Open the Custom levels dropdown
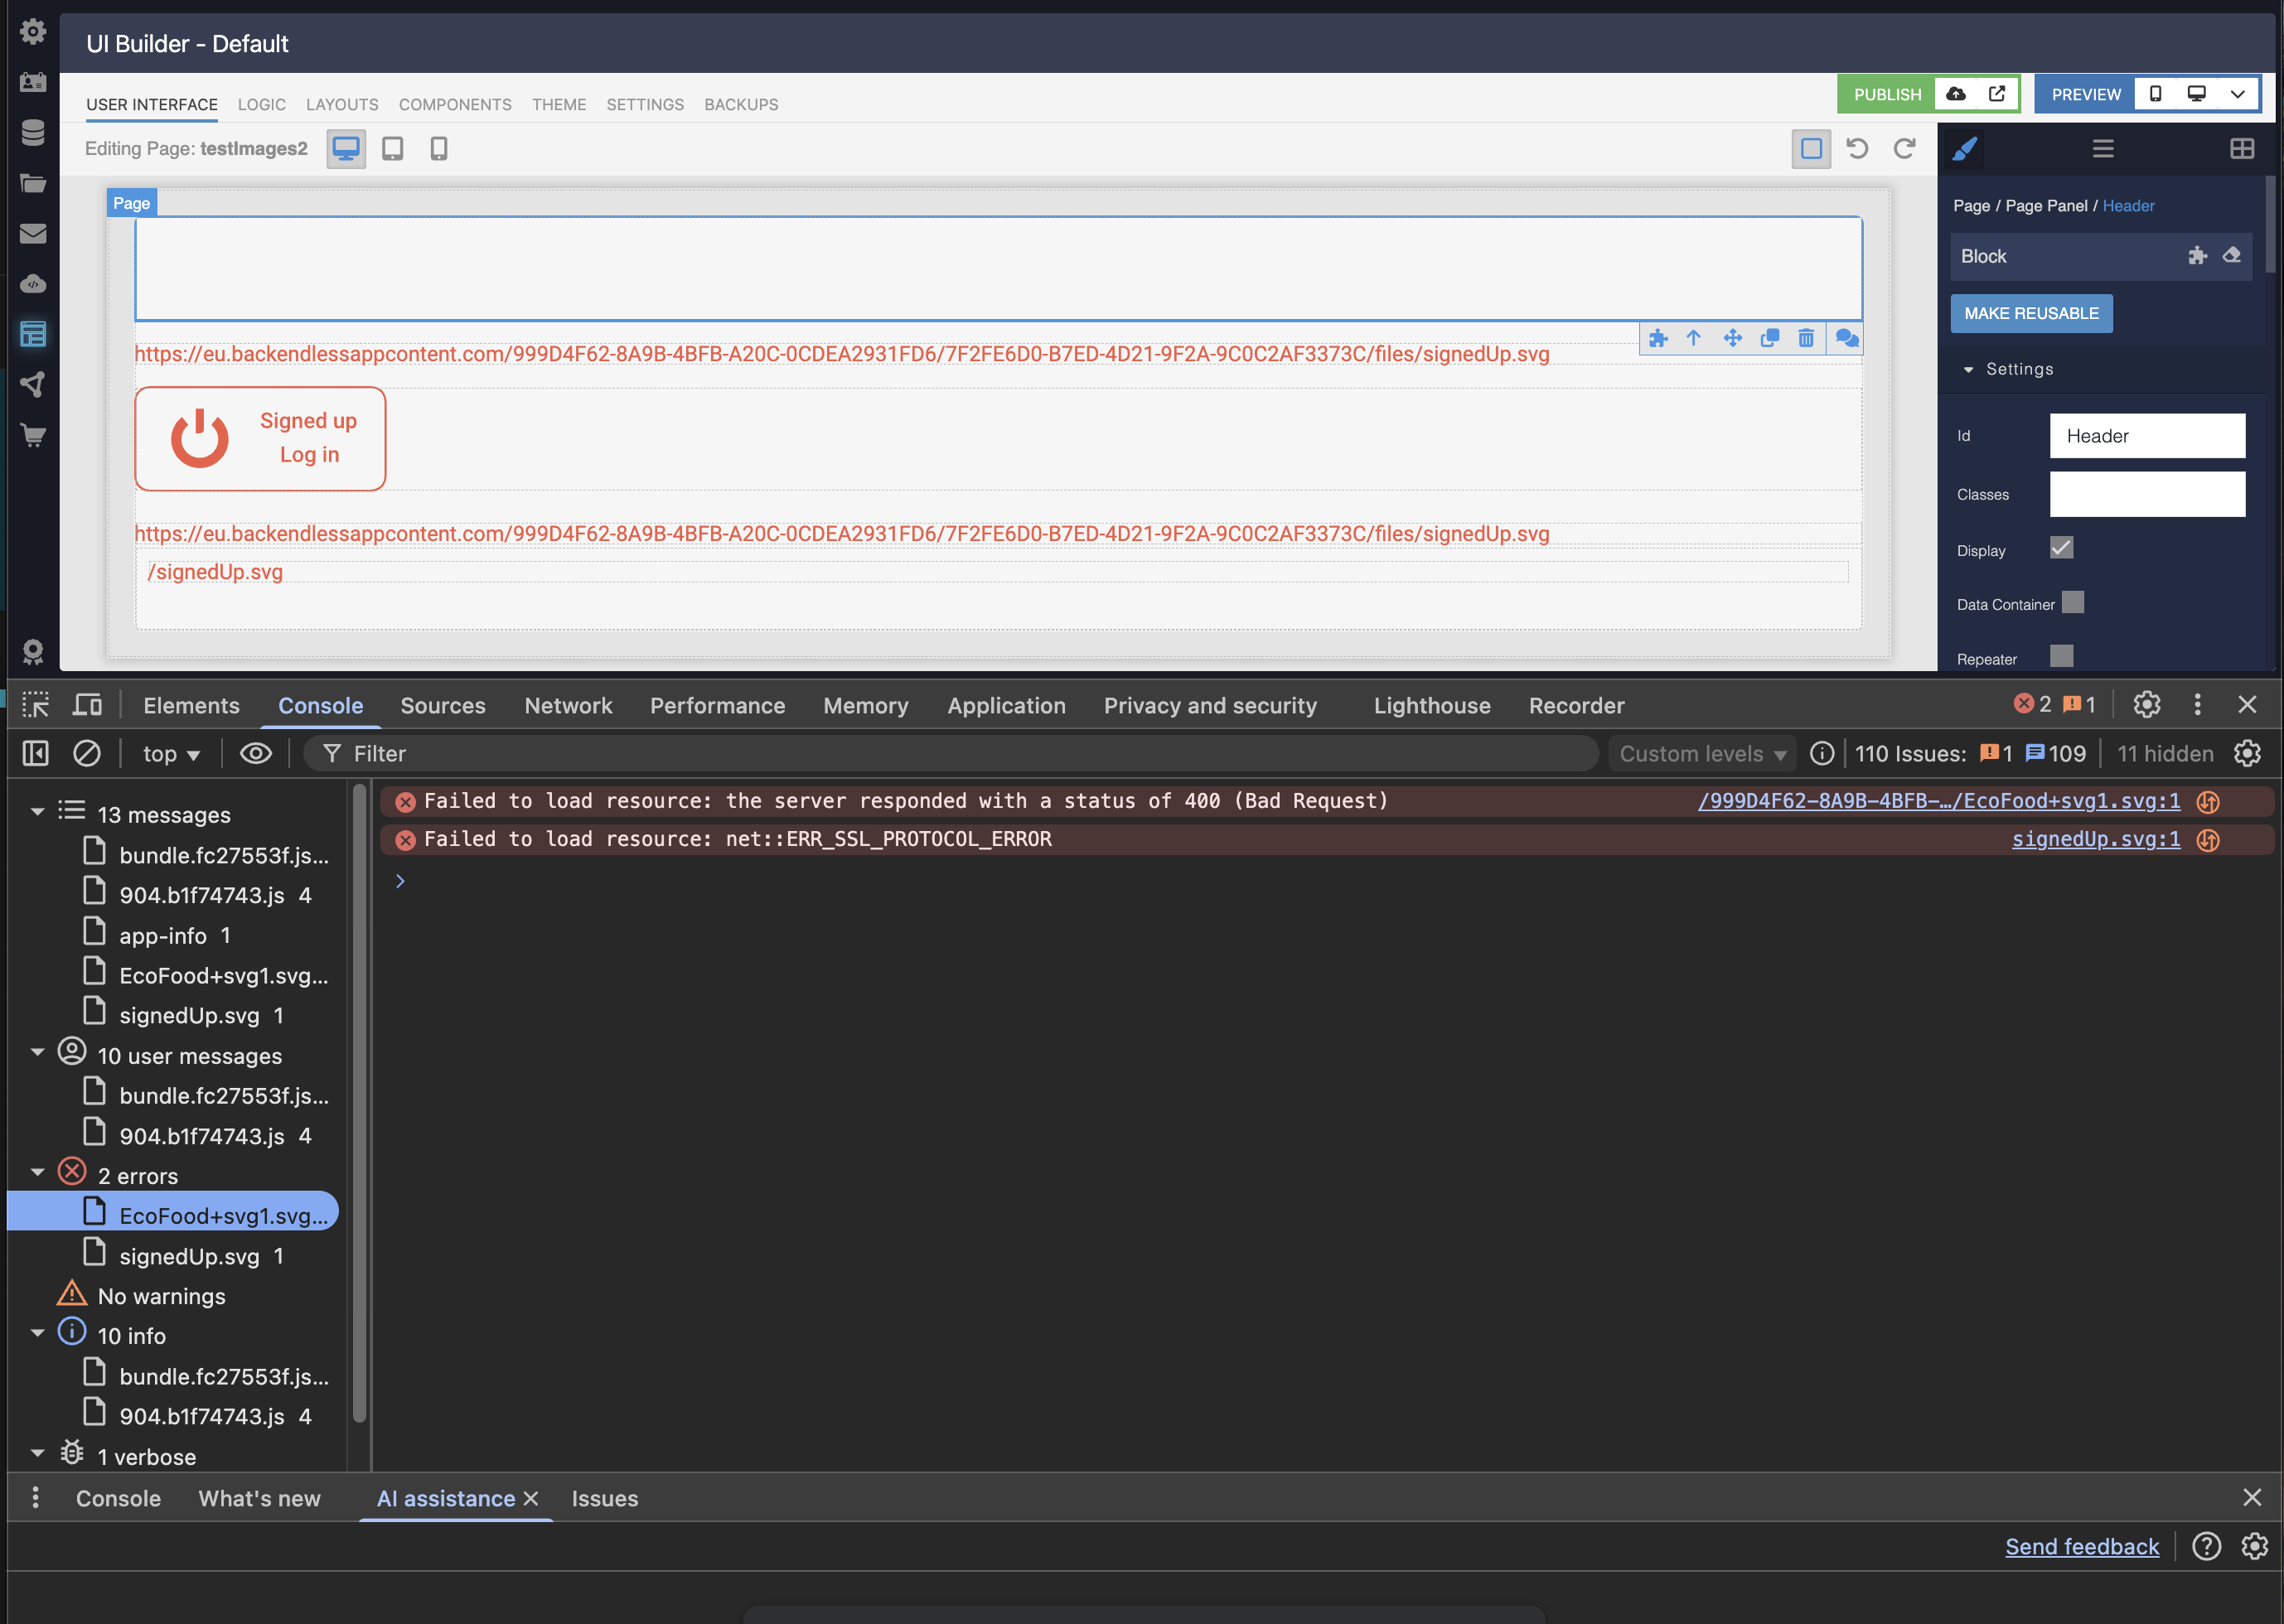This screenshot has width=2284, height=1624. coord(1702,753)
